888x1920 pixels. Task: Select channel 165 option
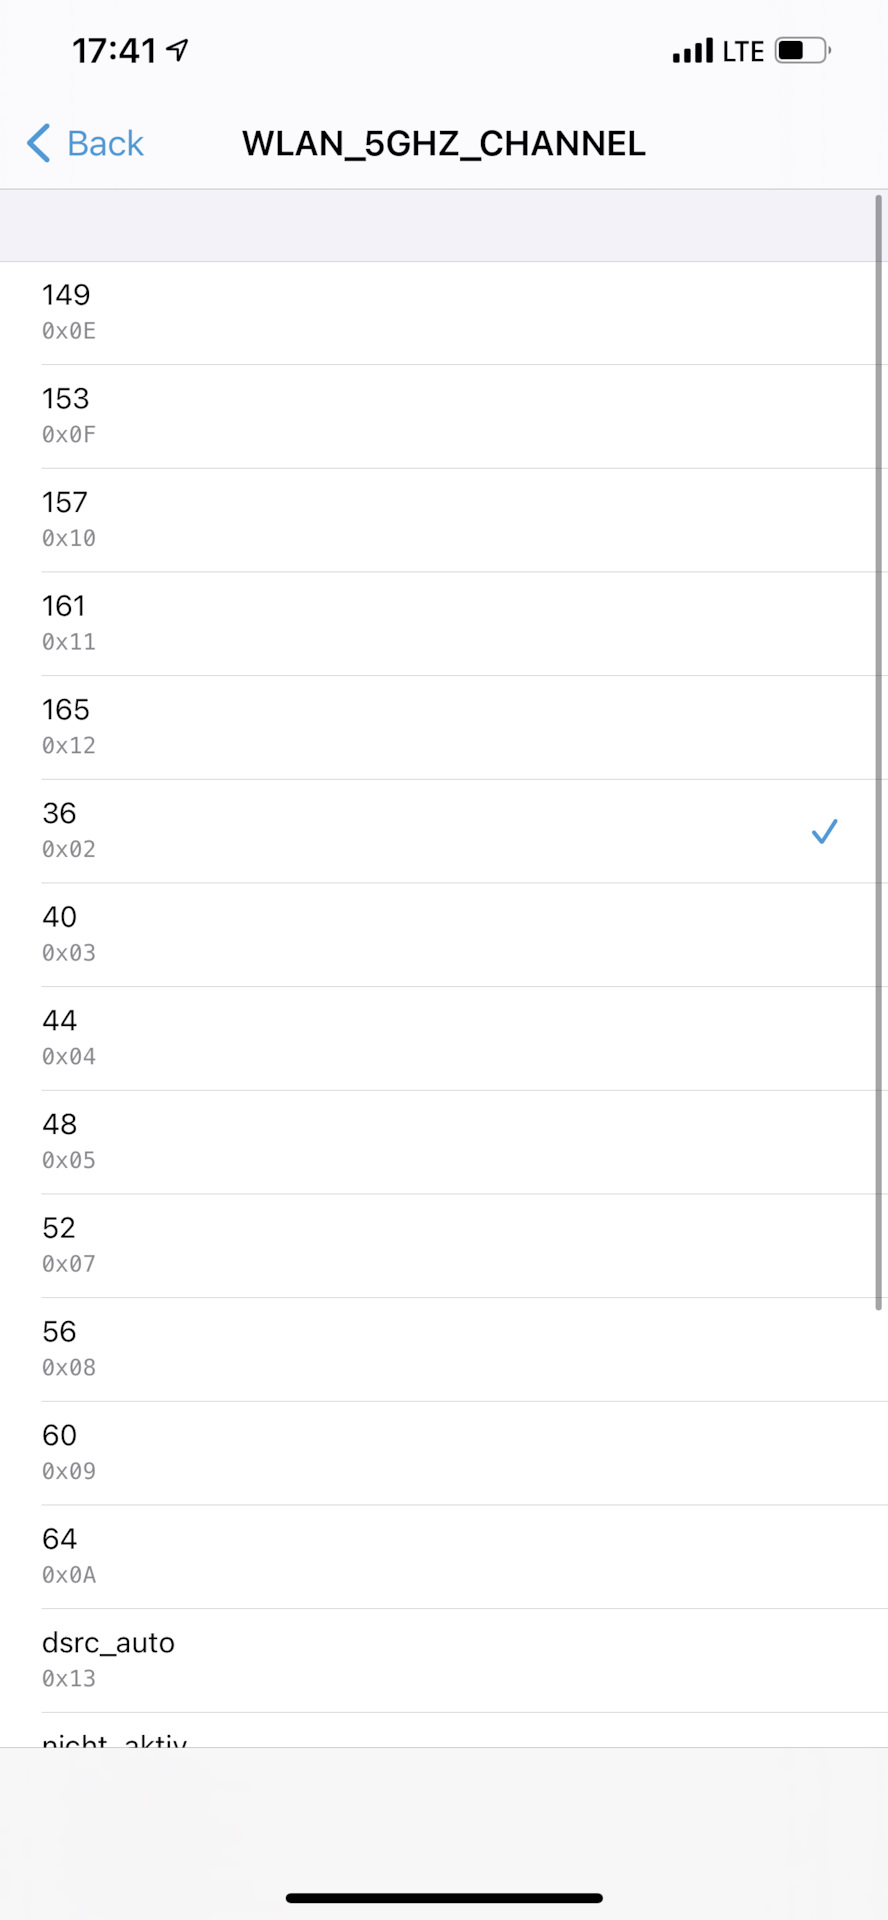(444, 727)
